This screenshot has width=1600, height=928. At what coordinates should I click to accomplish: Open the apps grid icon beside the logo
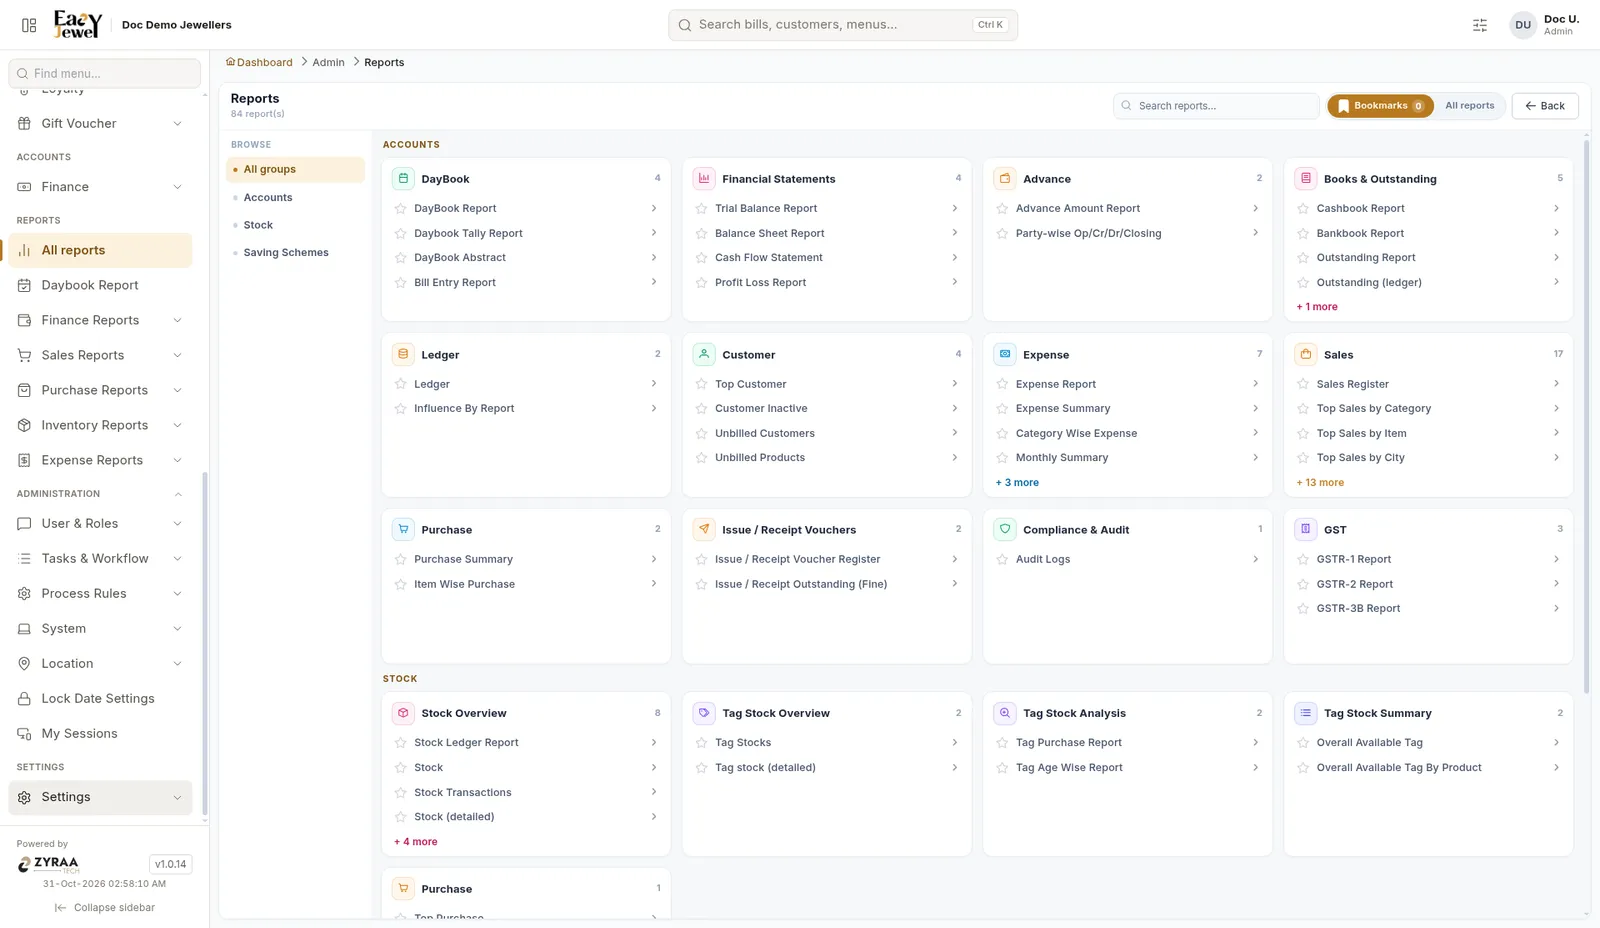tap(29, 25)
